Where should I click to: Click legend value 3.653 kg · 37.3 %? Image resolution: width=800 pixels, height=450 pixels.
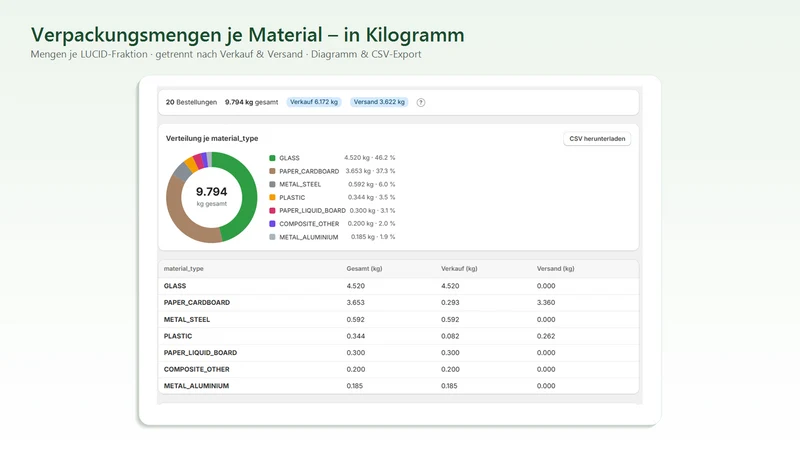(x=370, y=171)
